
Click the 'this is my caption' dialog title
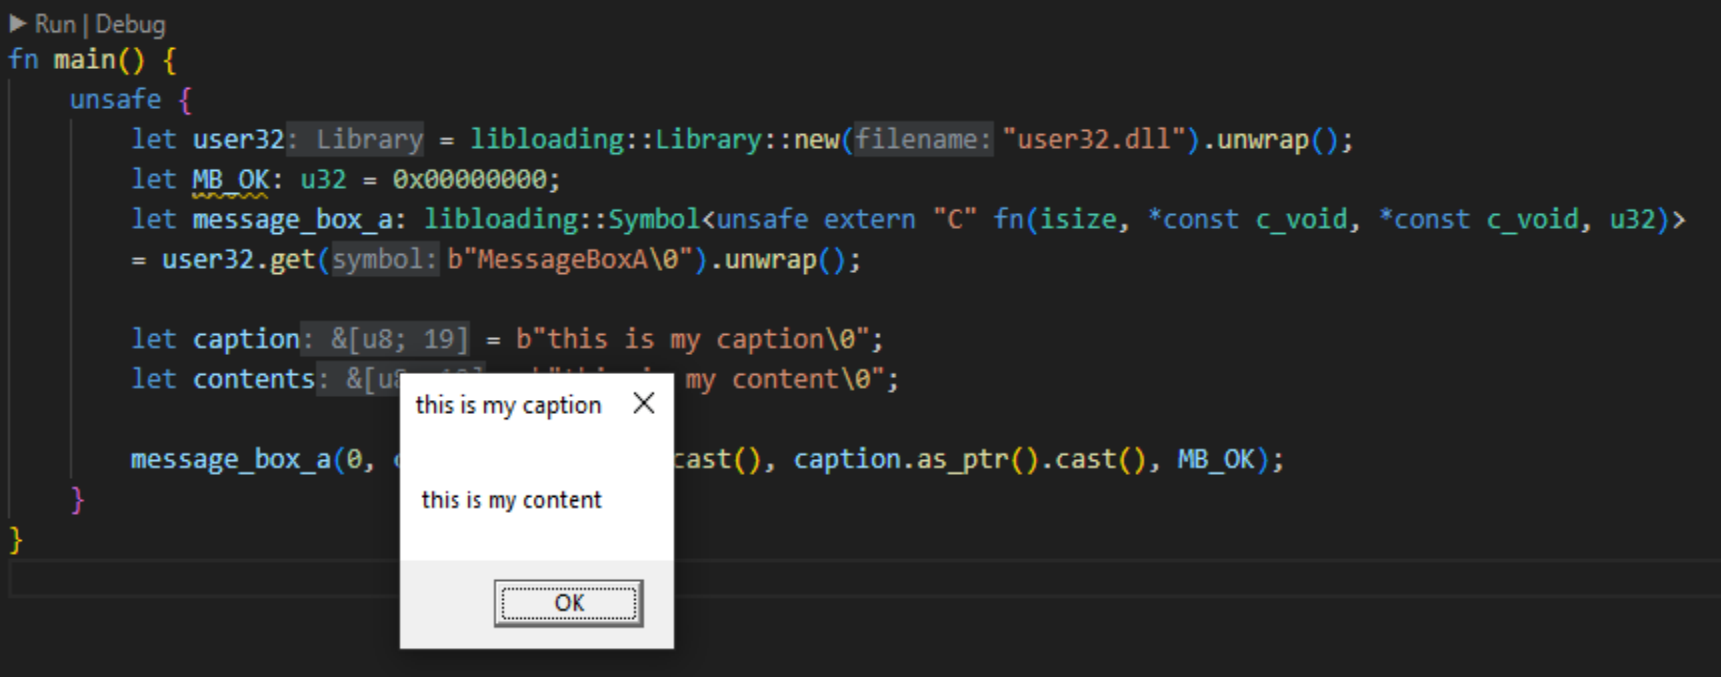pos(508,405)
